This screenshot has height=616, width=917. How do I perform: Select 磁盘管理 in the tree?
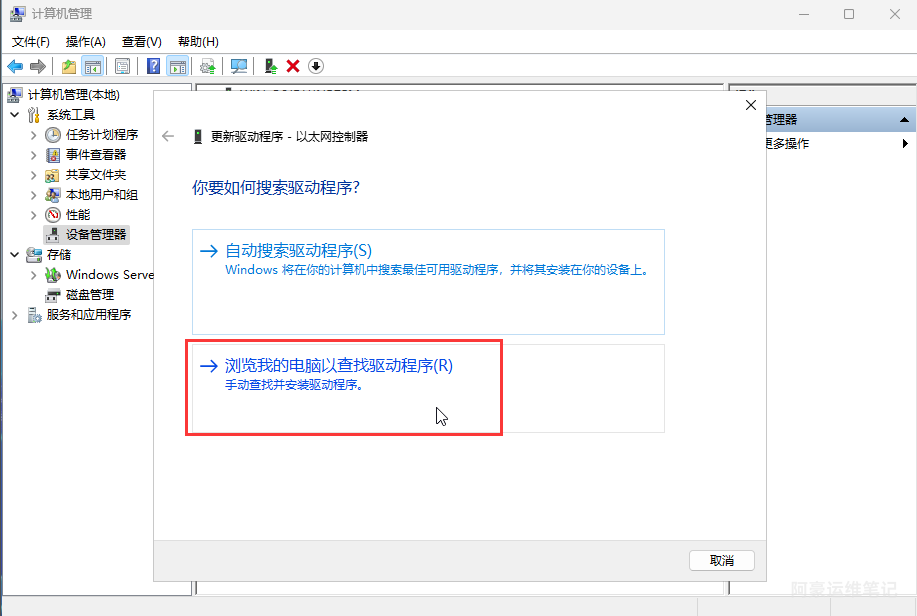pos(89,295)
